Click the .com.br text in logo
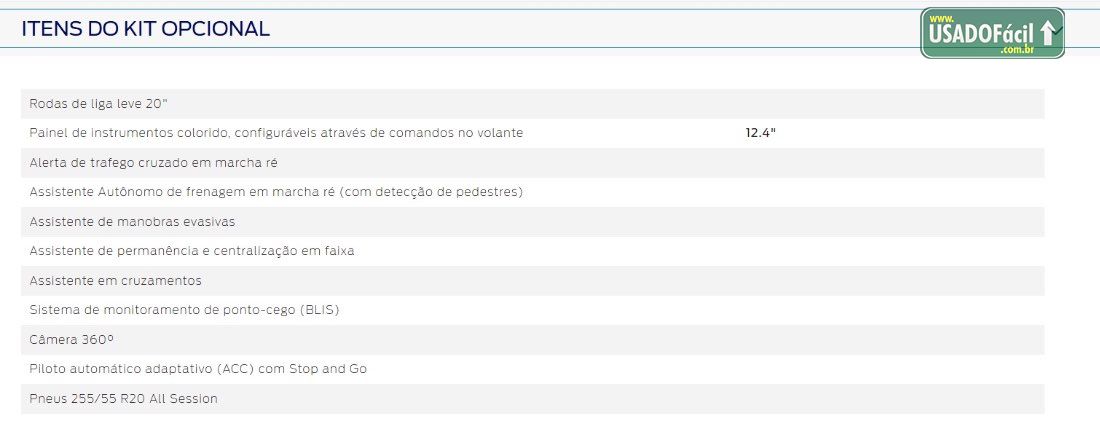The image size is (1100, 440). 1018,50
